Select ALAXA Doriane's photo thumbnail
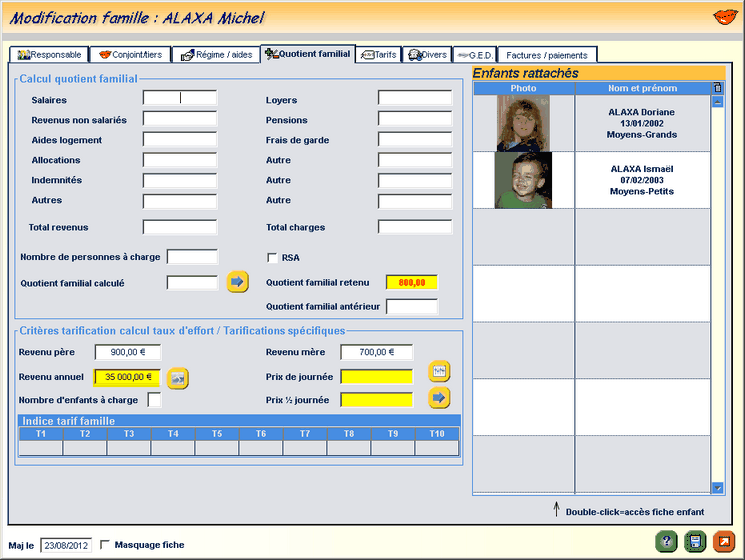 pos(523,123)
